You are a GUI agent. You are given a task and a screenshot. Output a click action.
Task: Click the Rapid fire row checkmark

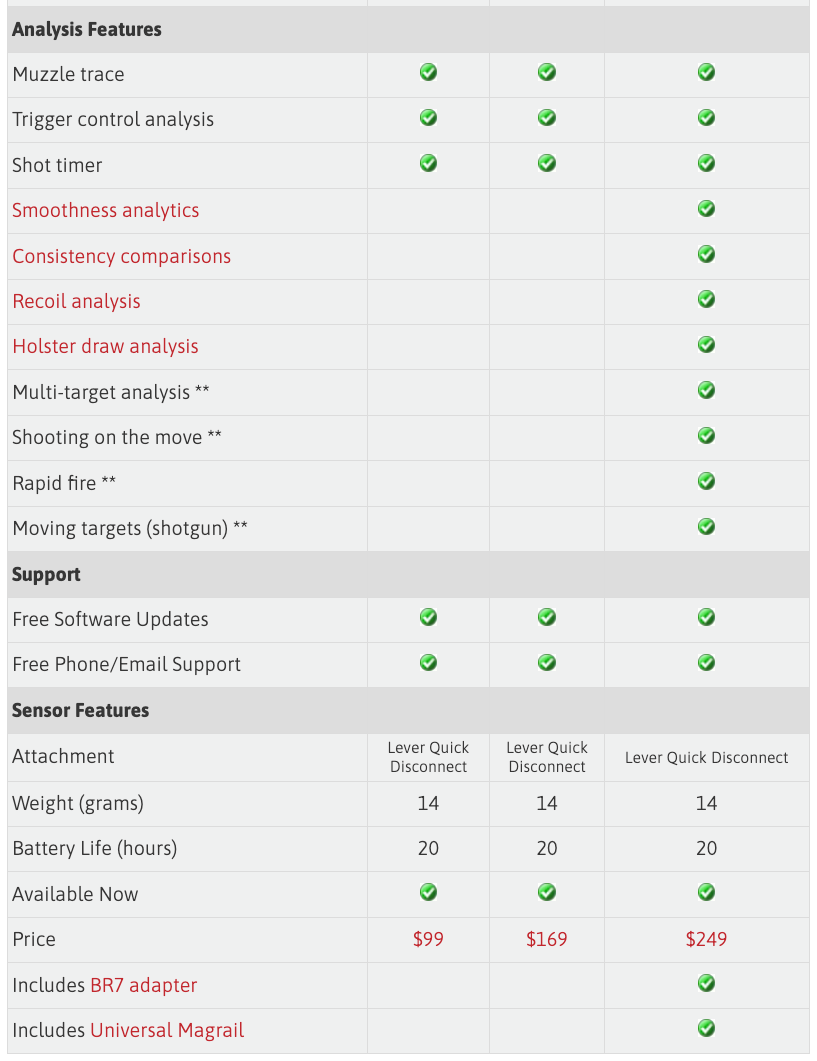(706, 482)
